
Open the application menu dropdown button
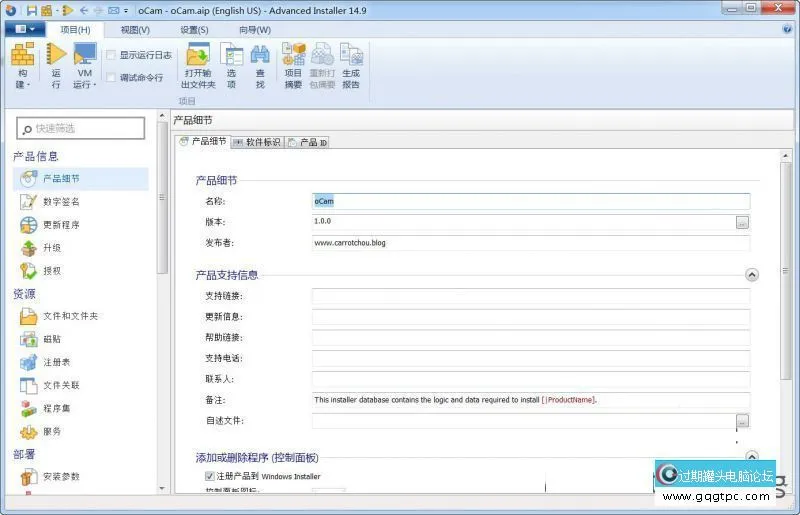(24, 29)
